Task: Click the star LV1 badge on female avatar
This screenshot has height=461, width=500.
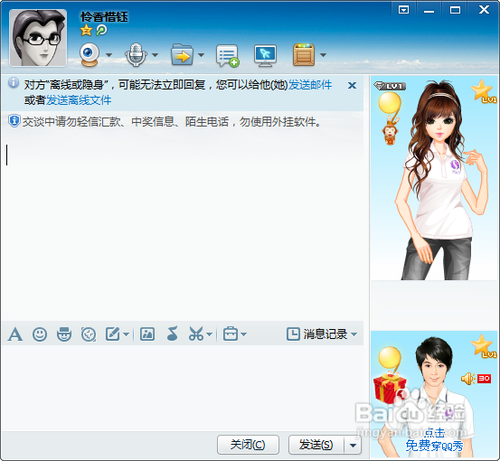Action: pyautogui.click(x=483, y=91)
